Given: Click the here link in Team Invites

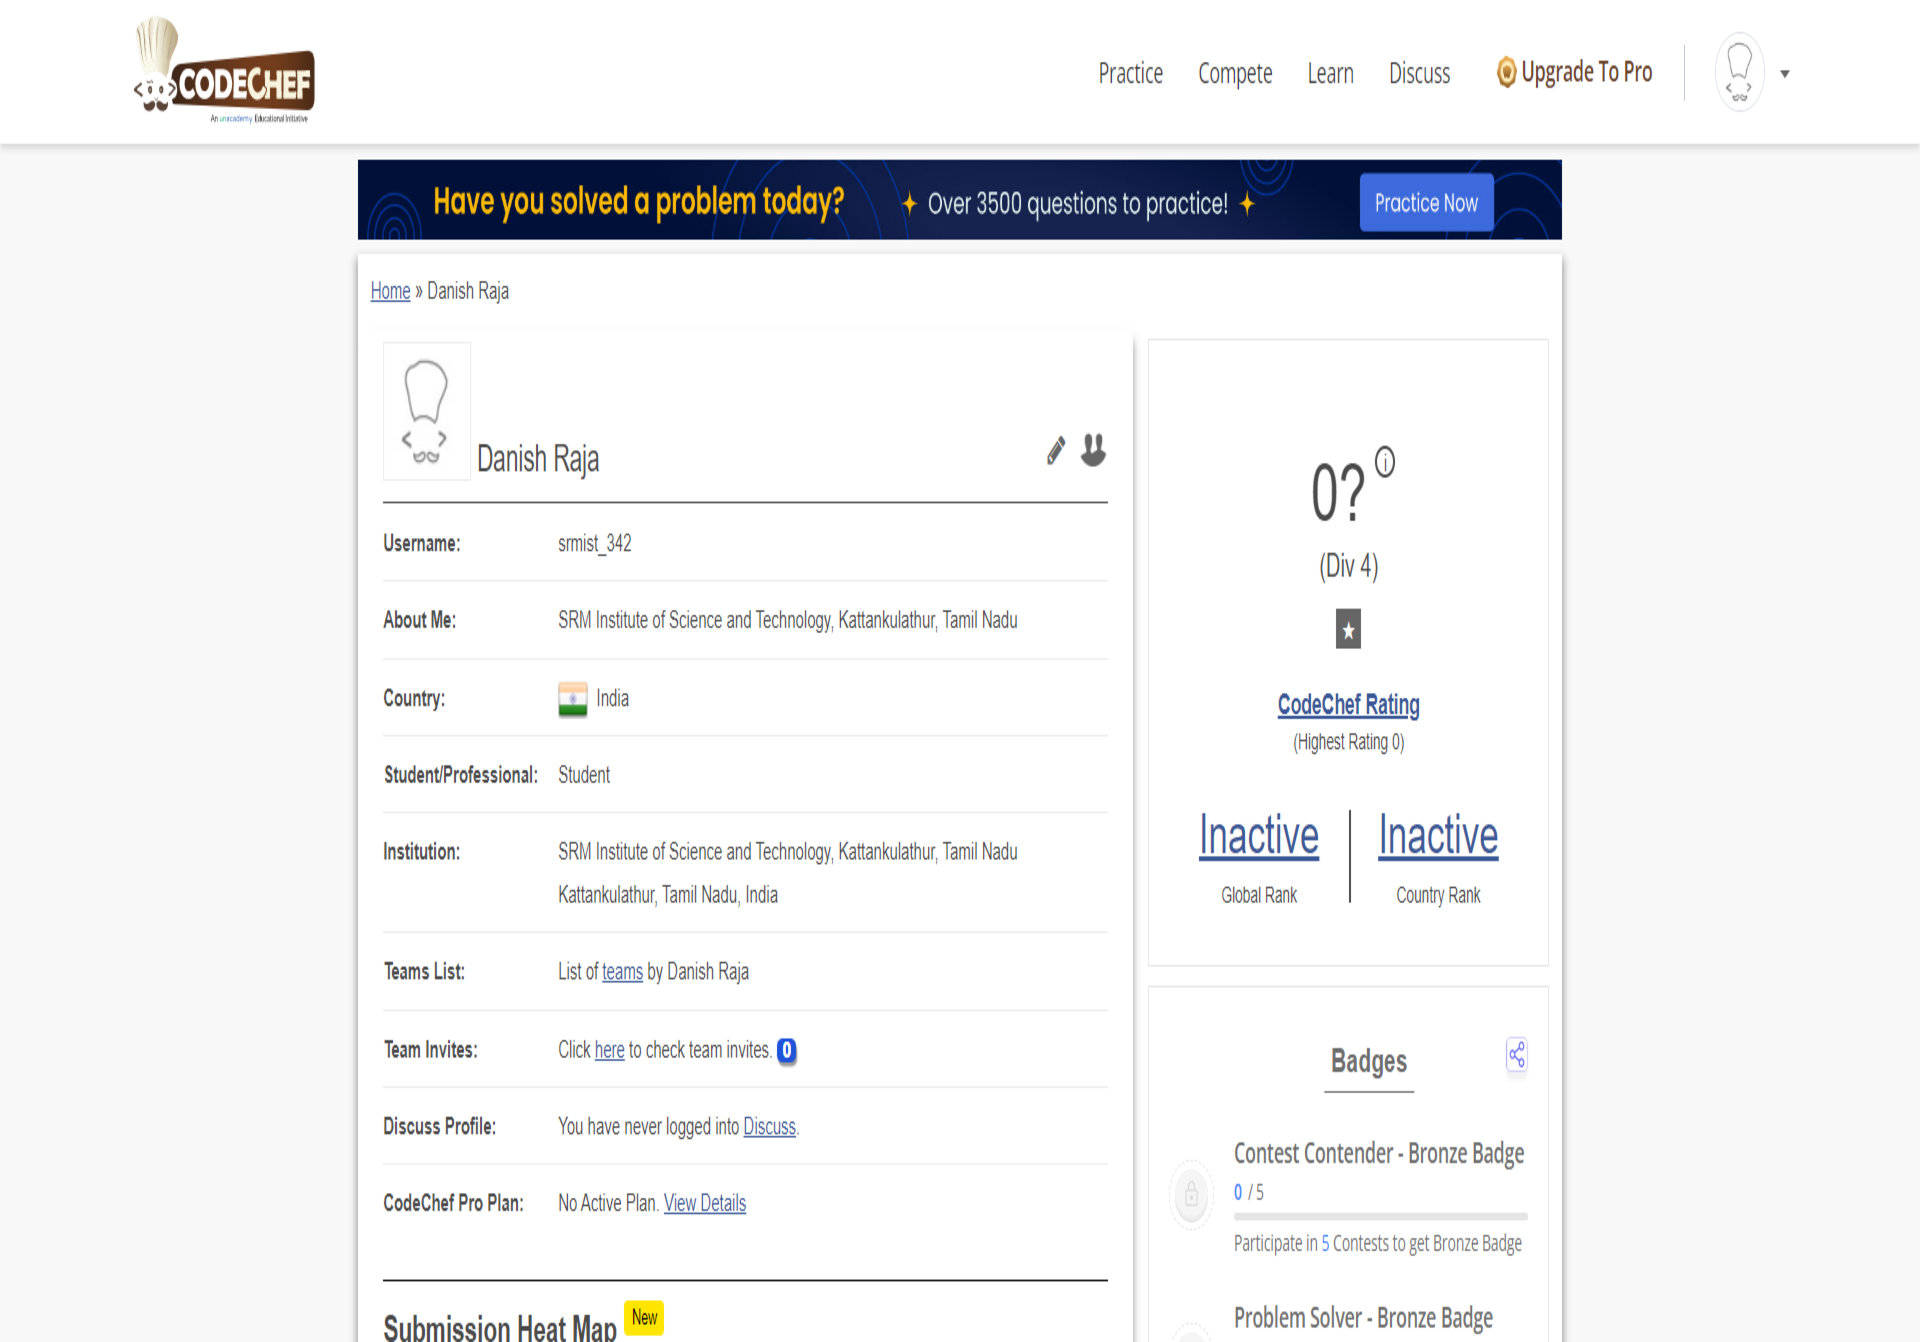Looking at the screenshot, I should coord(608,1049).
